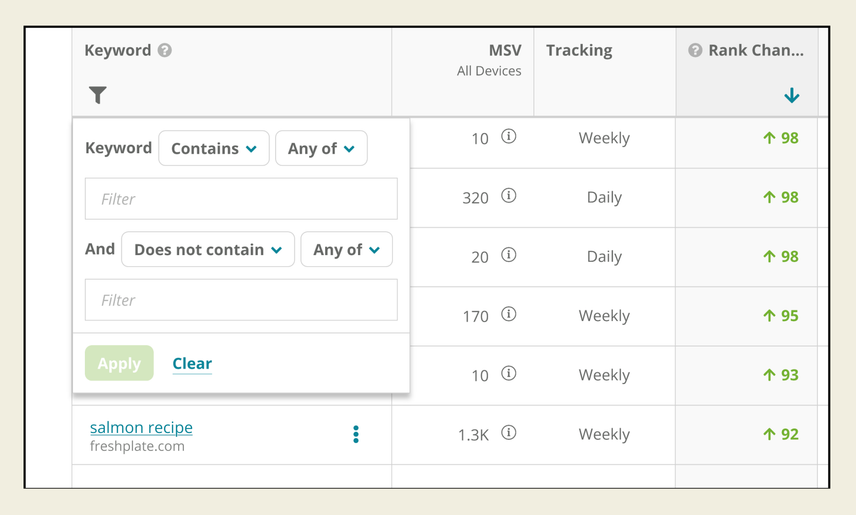The width and height of the screenshot is (856, 515).
Task: Click the info icon next to MSV 320
Action: [508, 197]
